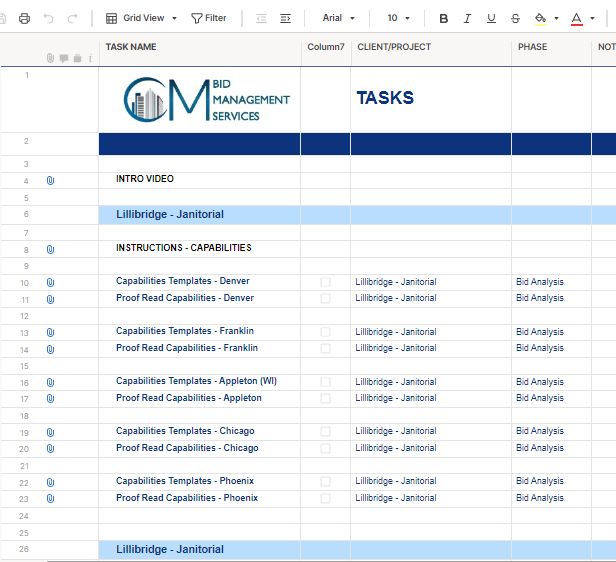Expand the fill color dropdown arrow

[x=556, y=18]
